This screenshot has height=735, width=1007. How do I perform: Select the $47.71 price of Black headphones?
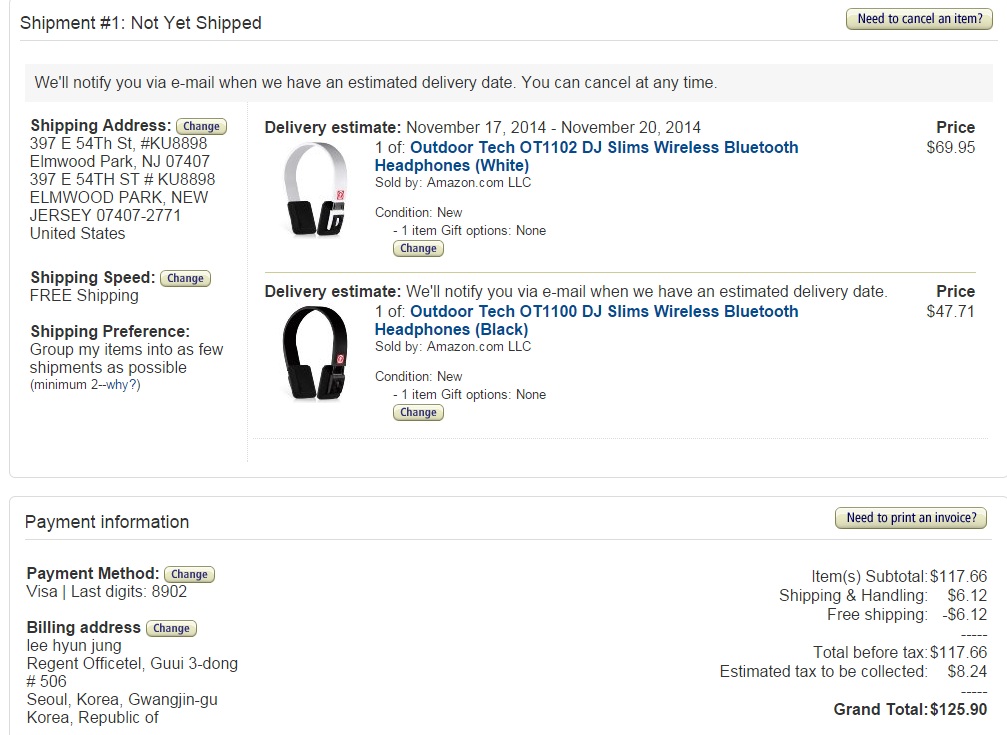pos(950,312)
